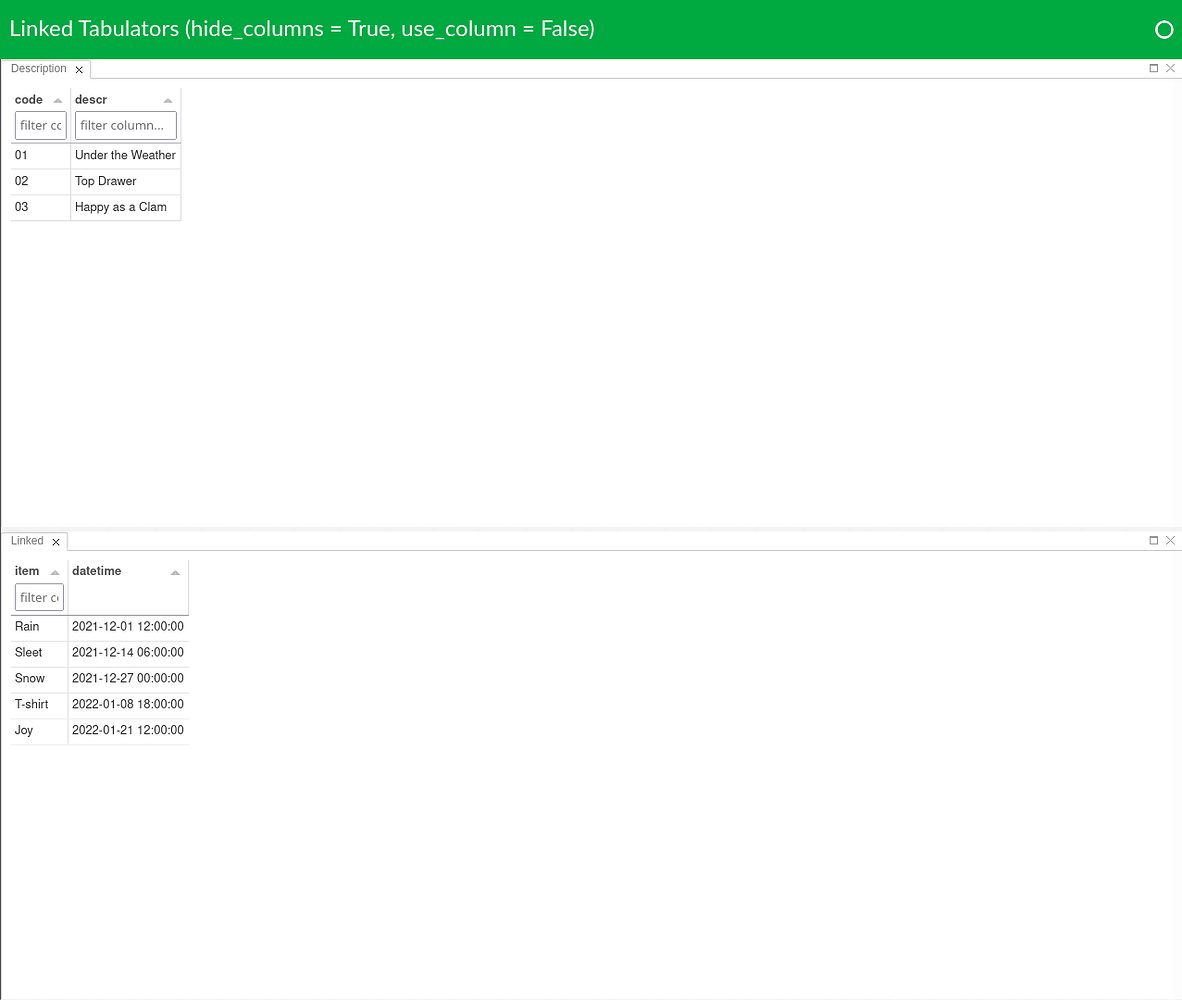Click the X icon on the Linked tab
Screen dimensions: 1182x1000
tap(57, 541)
